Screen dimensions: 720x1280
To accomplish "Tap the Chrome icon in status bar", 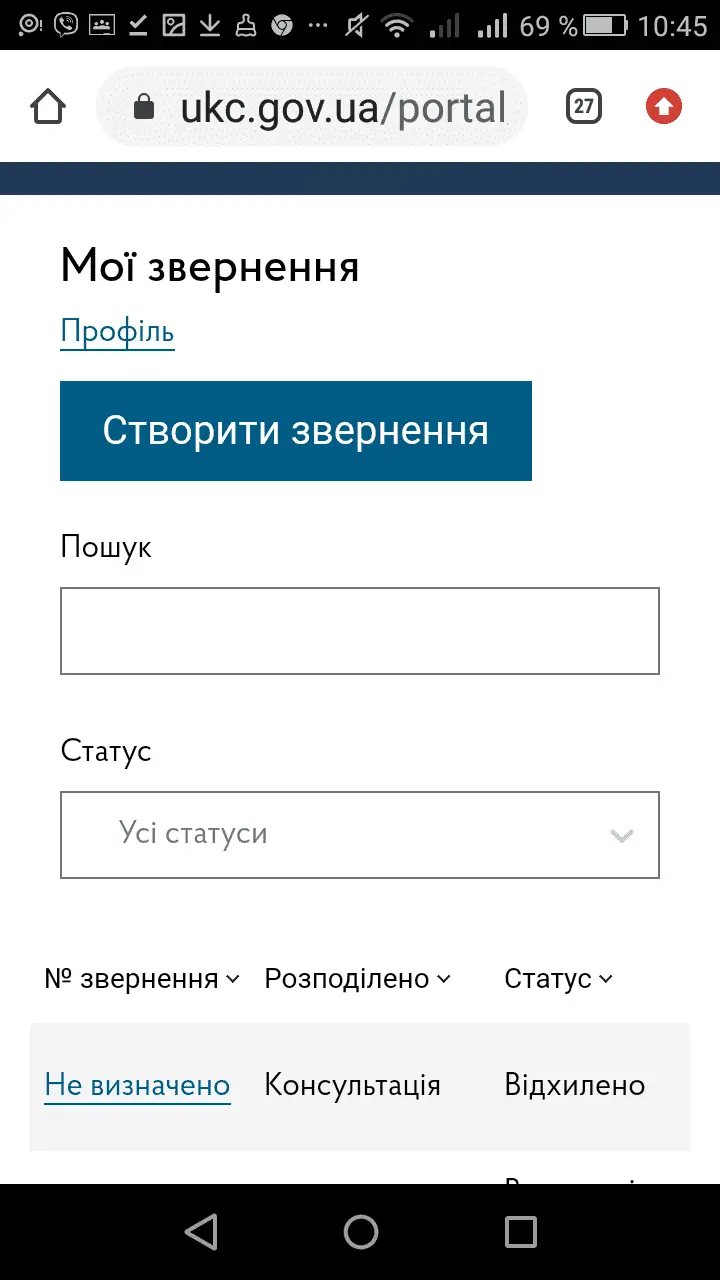I will pyautogui.click(x=282, y=26).
